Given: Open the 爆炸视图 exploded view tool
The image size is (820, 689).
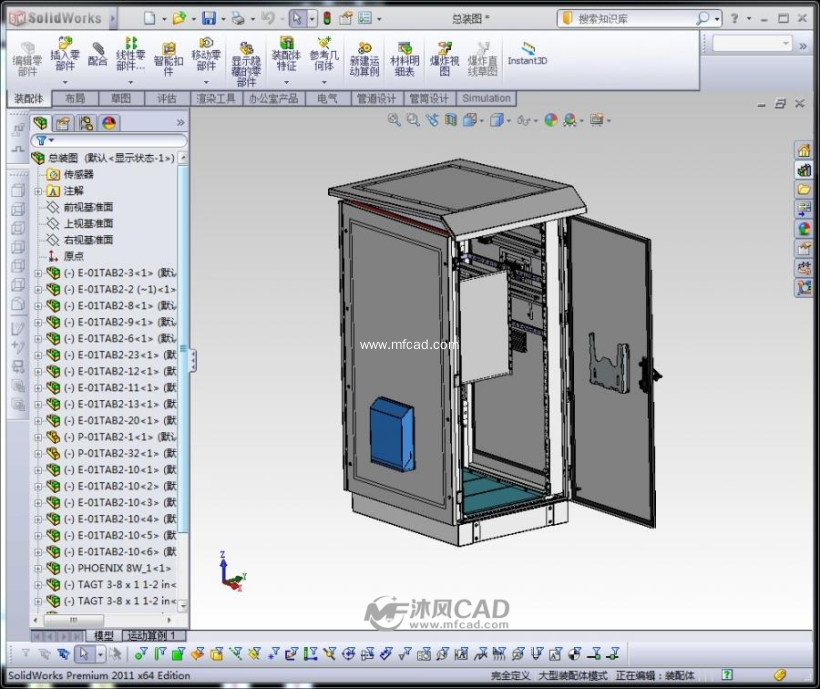Looking at the screenshot, I should coord(444,59).
